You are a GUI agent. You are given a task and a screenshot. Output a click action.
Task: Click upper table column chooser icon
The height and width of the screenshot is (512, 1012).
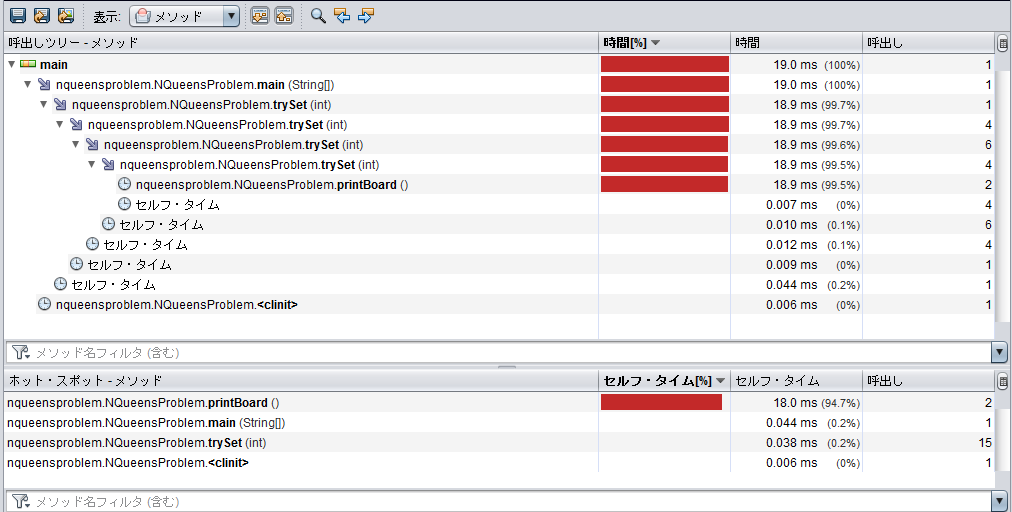click(1003, 42)
